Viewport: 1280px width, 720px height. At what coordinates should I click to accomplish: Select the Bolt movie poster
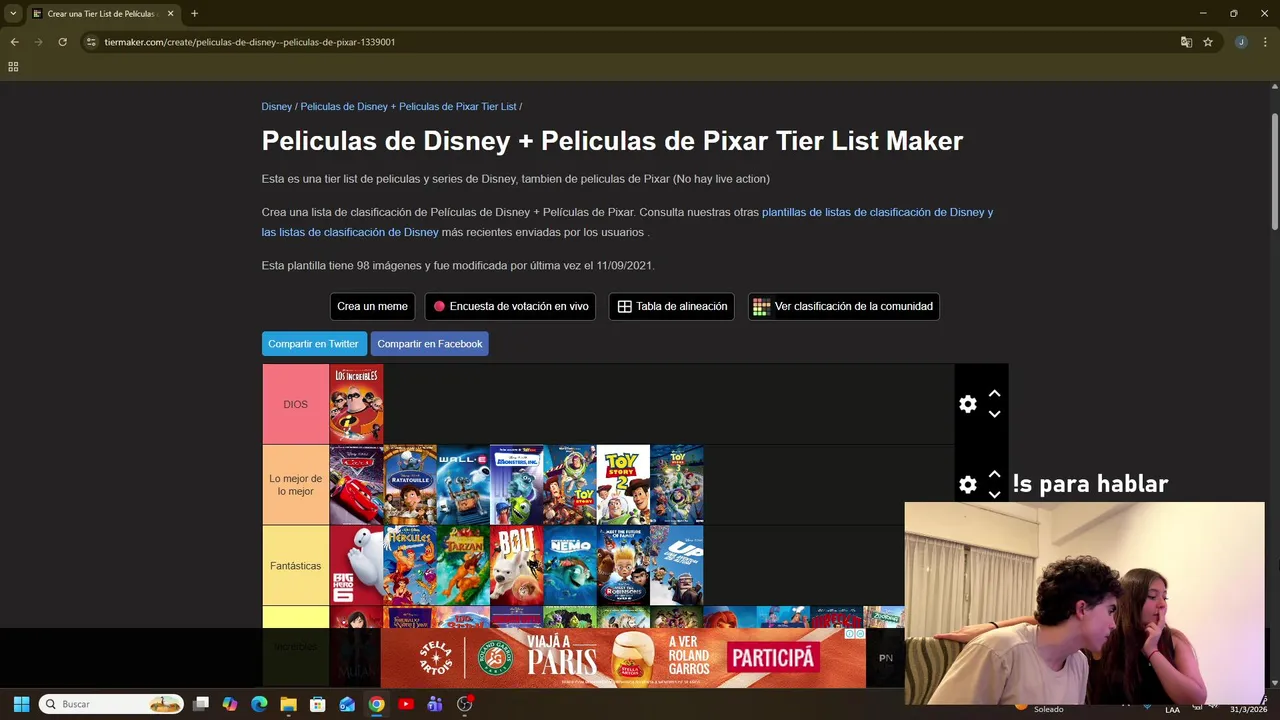pyautogui.click(x=517, y=565)
